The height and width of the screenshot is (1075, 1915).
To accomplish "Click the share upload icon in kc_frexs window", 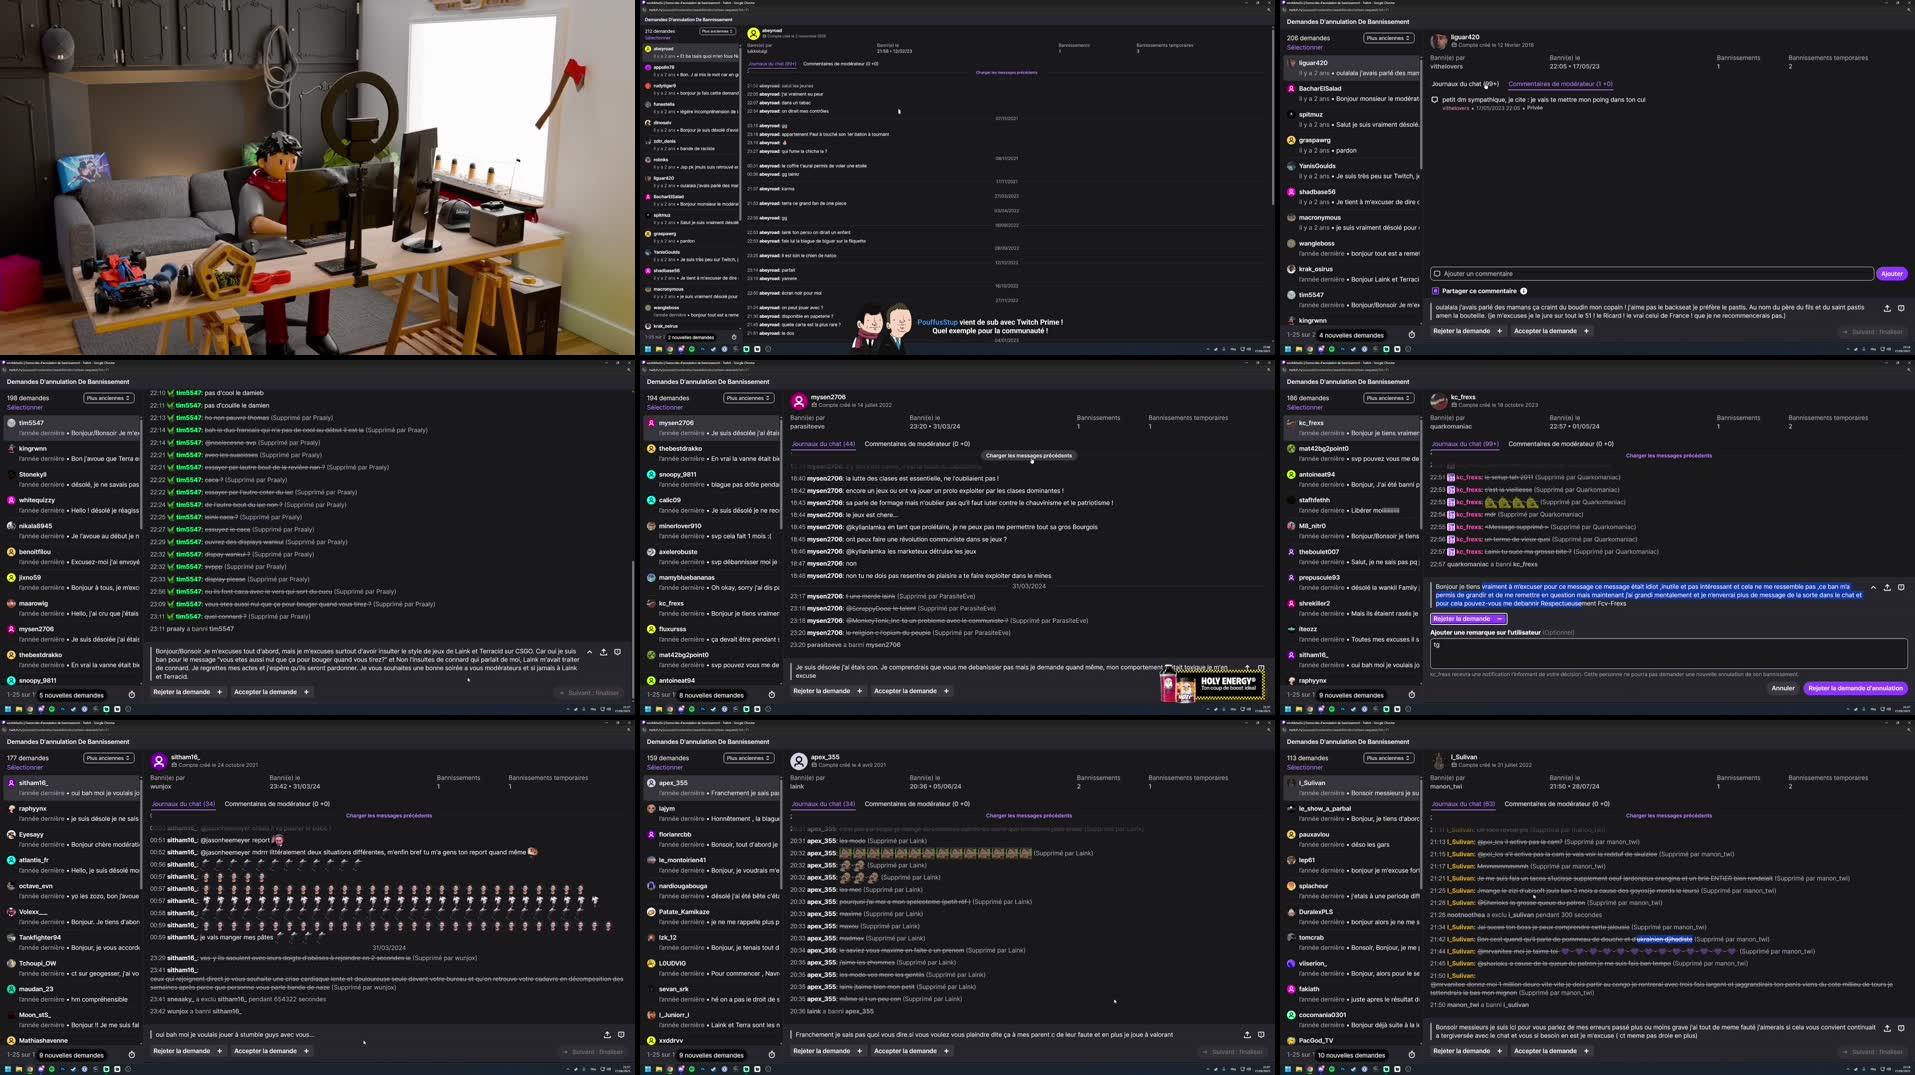I will 1887,588.
